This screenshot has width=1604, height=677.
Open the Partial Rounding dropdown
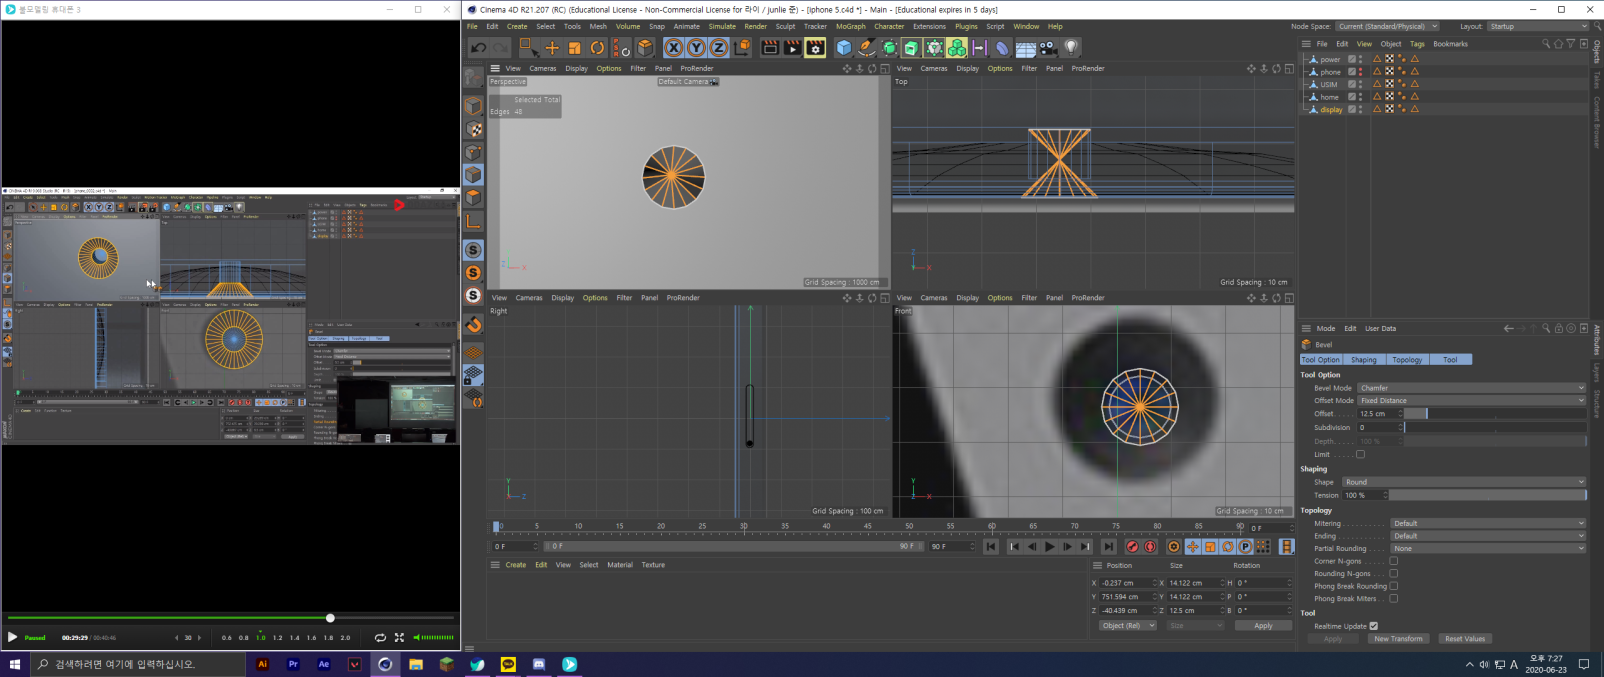[1489, 549]
